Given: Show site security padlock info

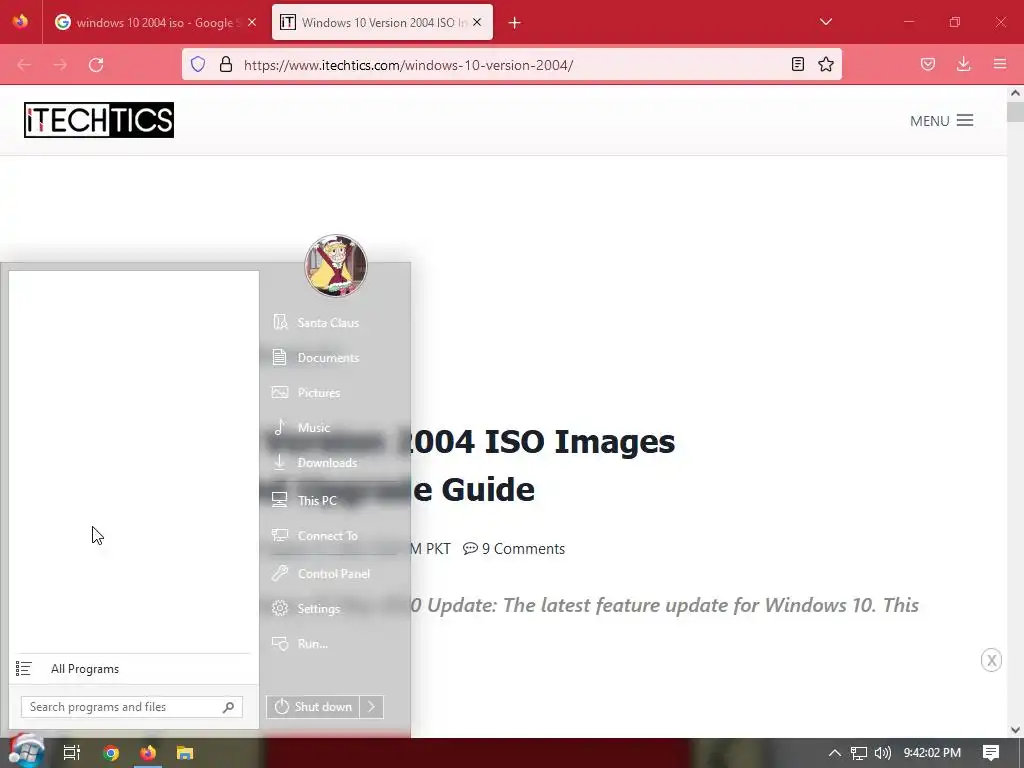Looking at the screenshot, I should coord(226,64).
